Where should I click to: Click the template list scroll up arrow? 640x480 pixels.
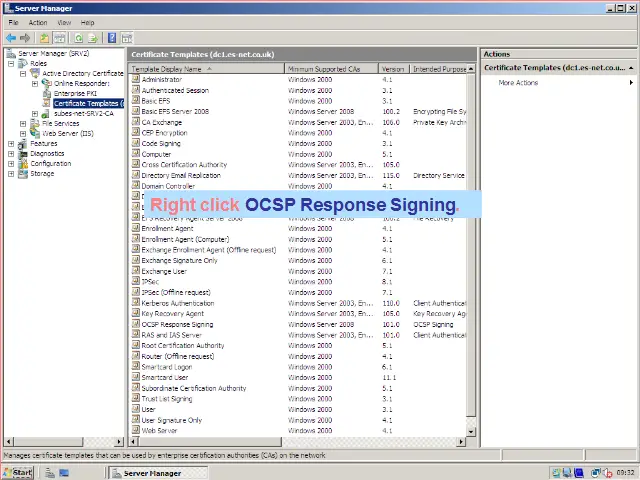(471, 69)
